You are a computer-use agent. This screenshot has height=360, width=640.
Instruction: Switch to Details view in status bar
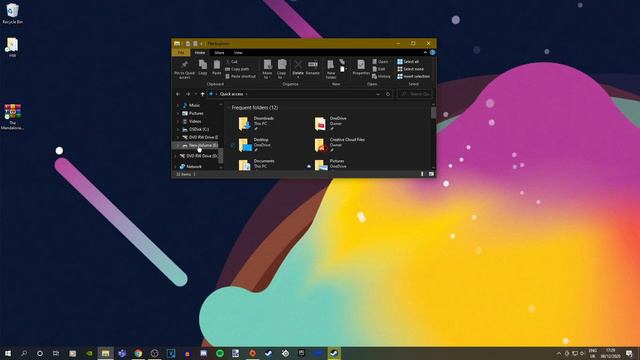click(422, 174)
